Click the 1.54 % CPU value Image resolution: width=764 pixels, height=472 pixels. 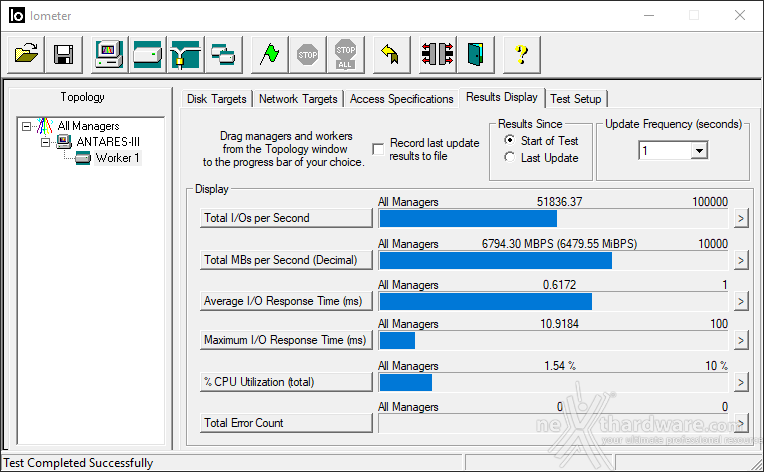click(x=560, y=366)
